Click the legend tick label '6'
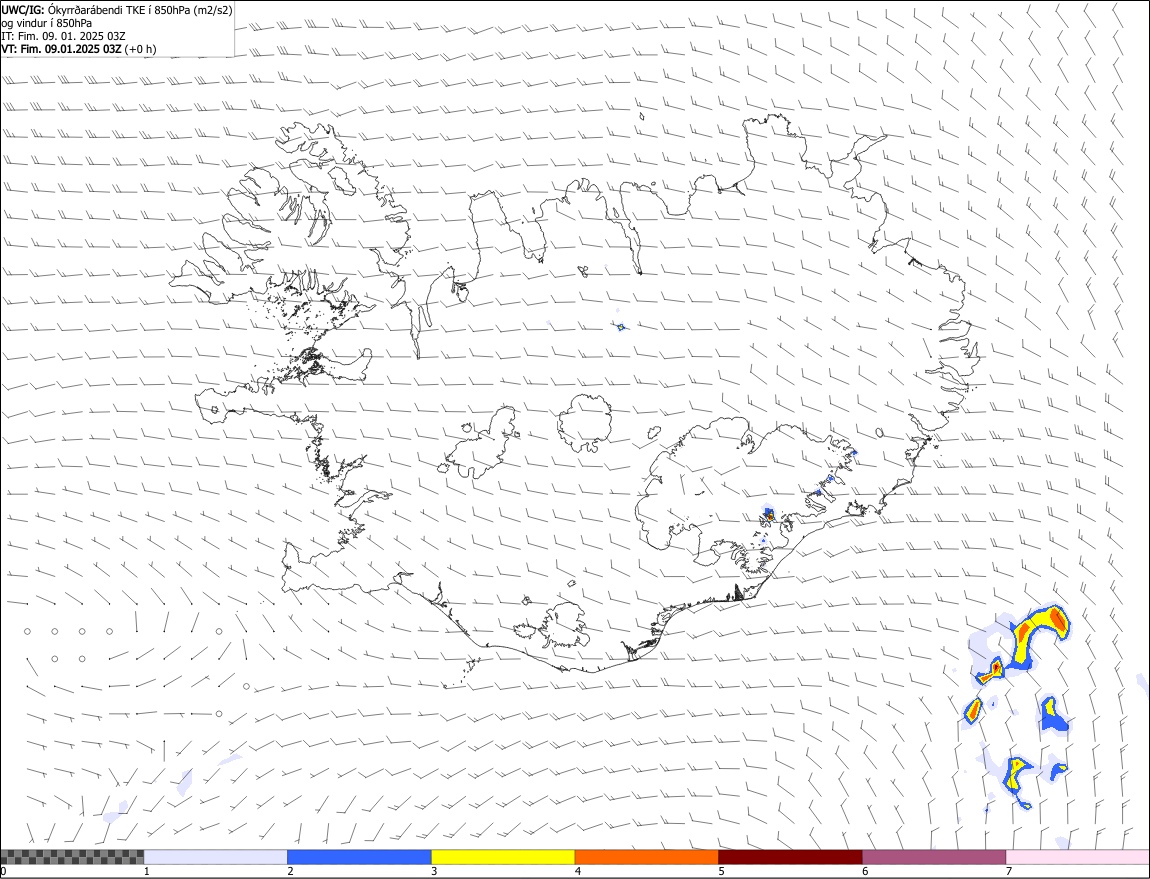This screenshot has height=879, width=1150. pos(865,872)
